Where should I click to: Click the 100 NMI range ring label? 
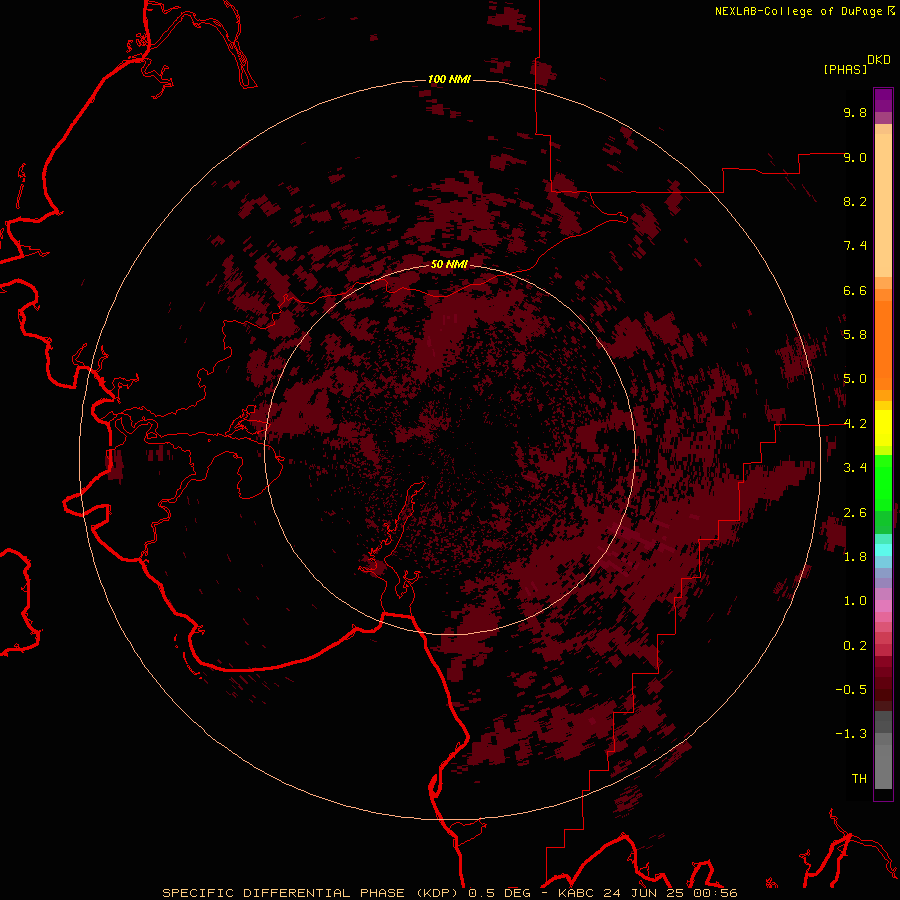coord(449,79)
